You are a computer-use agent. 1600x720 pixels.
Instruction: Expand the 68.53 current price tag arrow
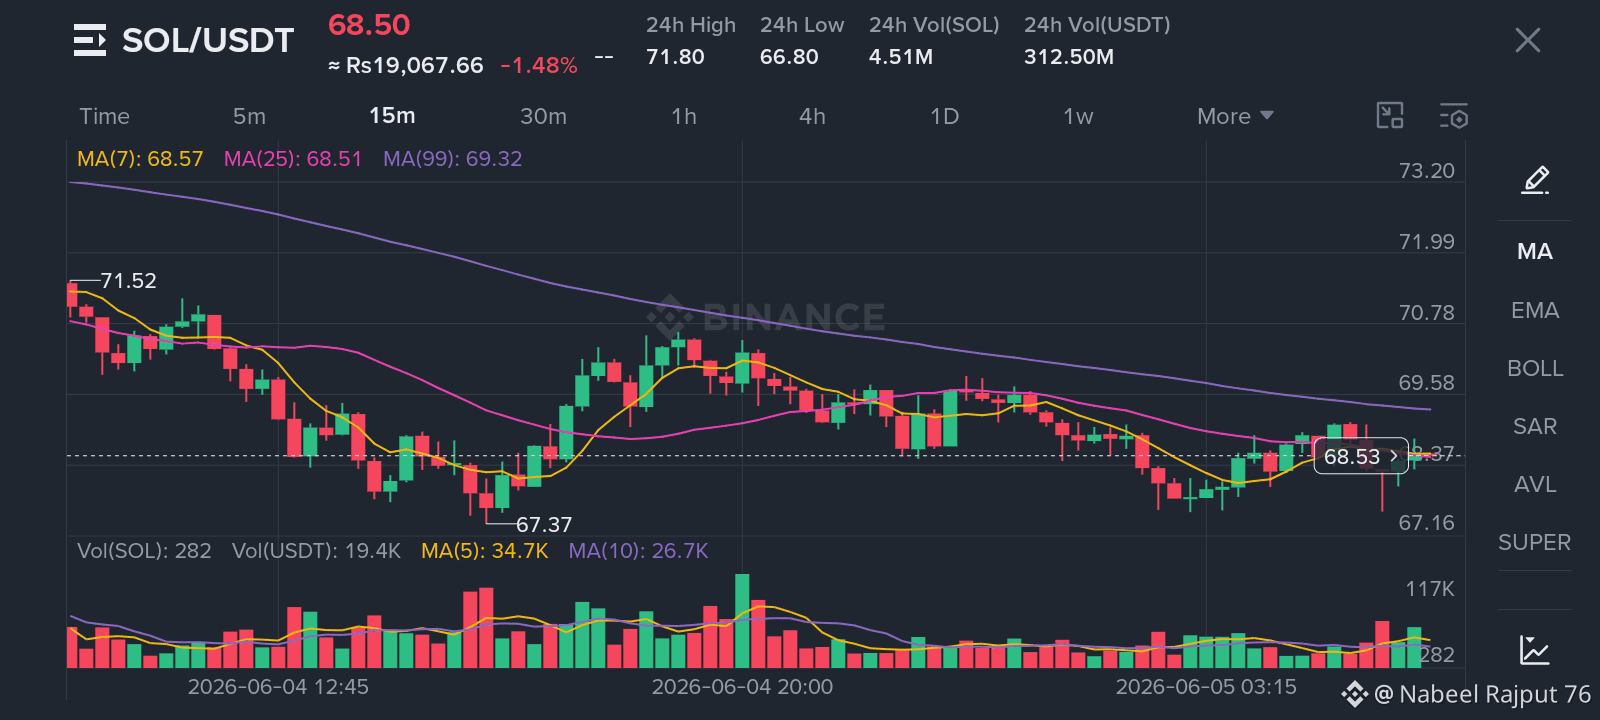pyautogui.click(x=1394, y=456)
